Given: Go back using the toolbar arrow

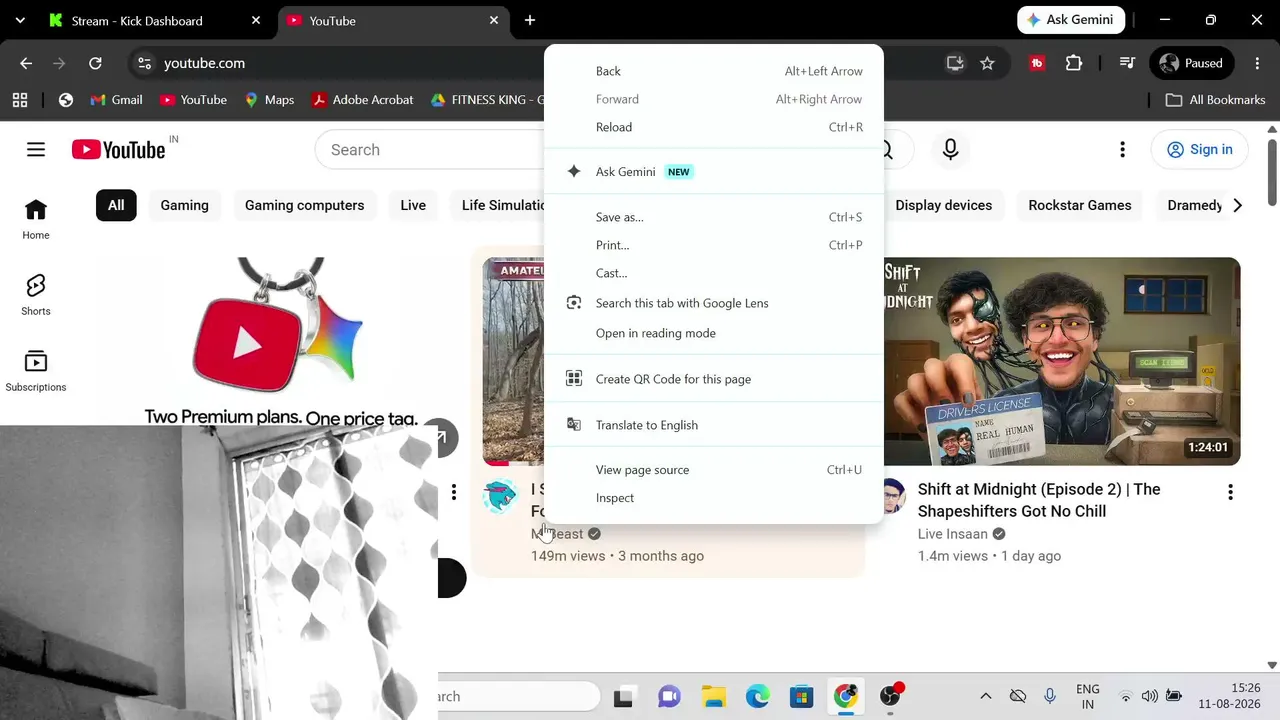Looking at the screenshot, I should pyautogui.click(x=26, y=63).
